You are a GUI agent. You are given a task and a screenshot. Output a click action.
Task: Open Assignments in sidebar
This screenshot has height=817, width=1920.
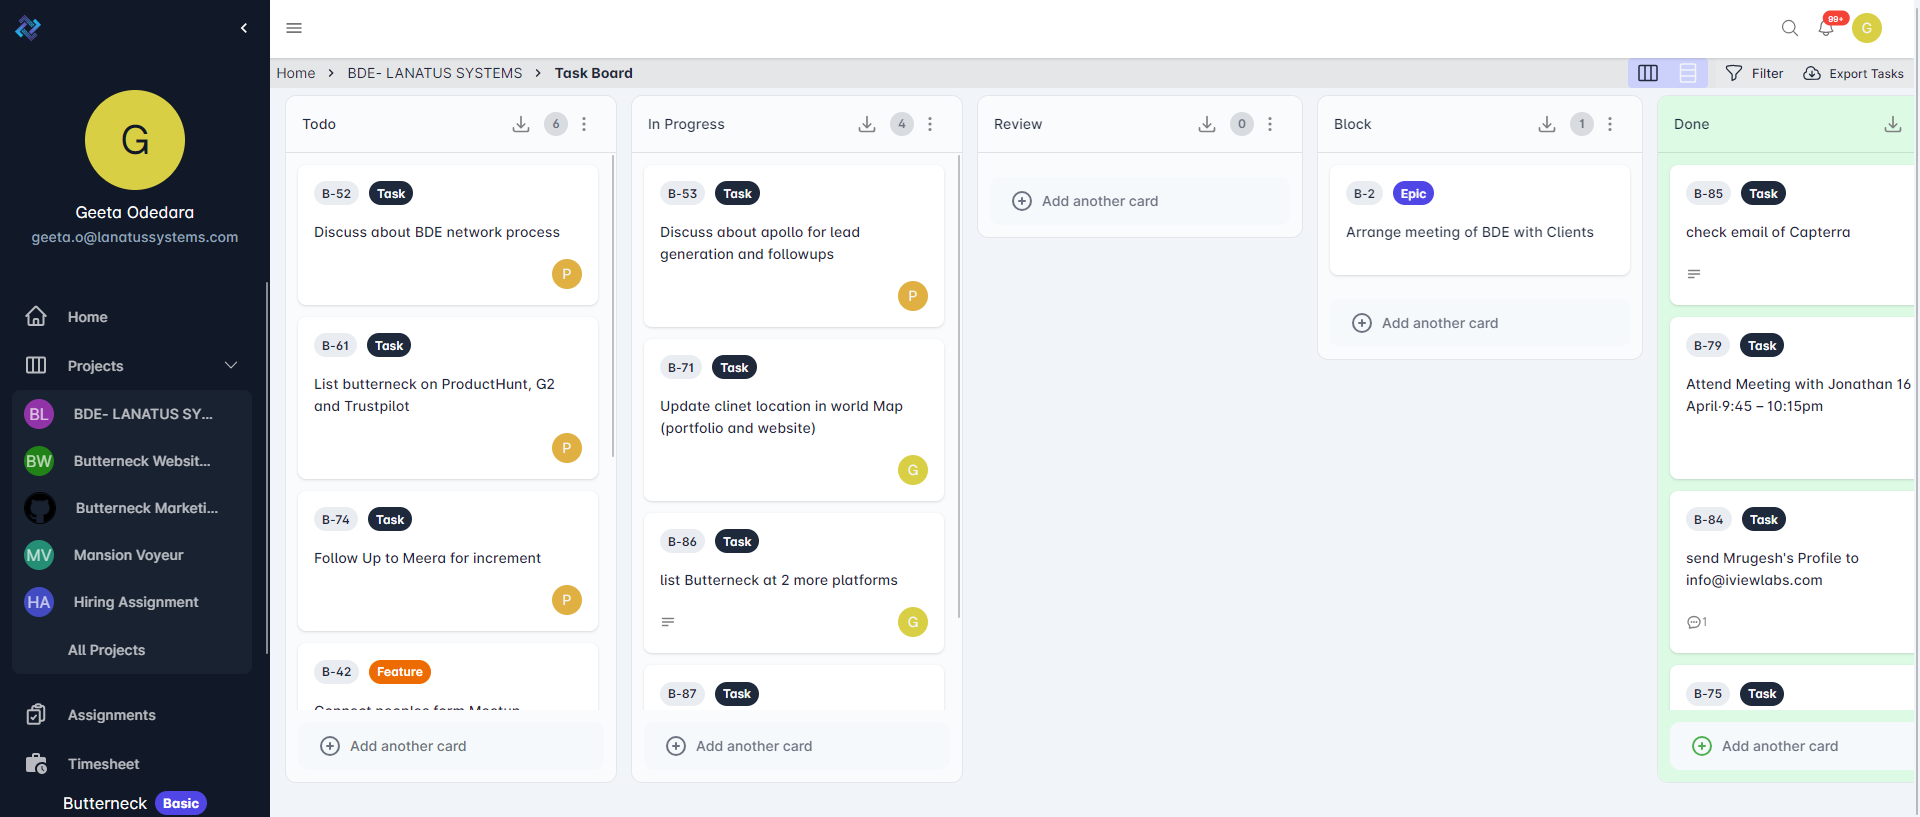coord(111,715)
